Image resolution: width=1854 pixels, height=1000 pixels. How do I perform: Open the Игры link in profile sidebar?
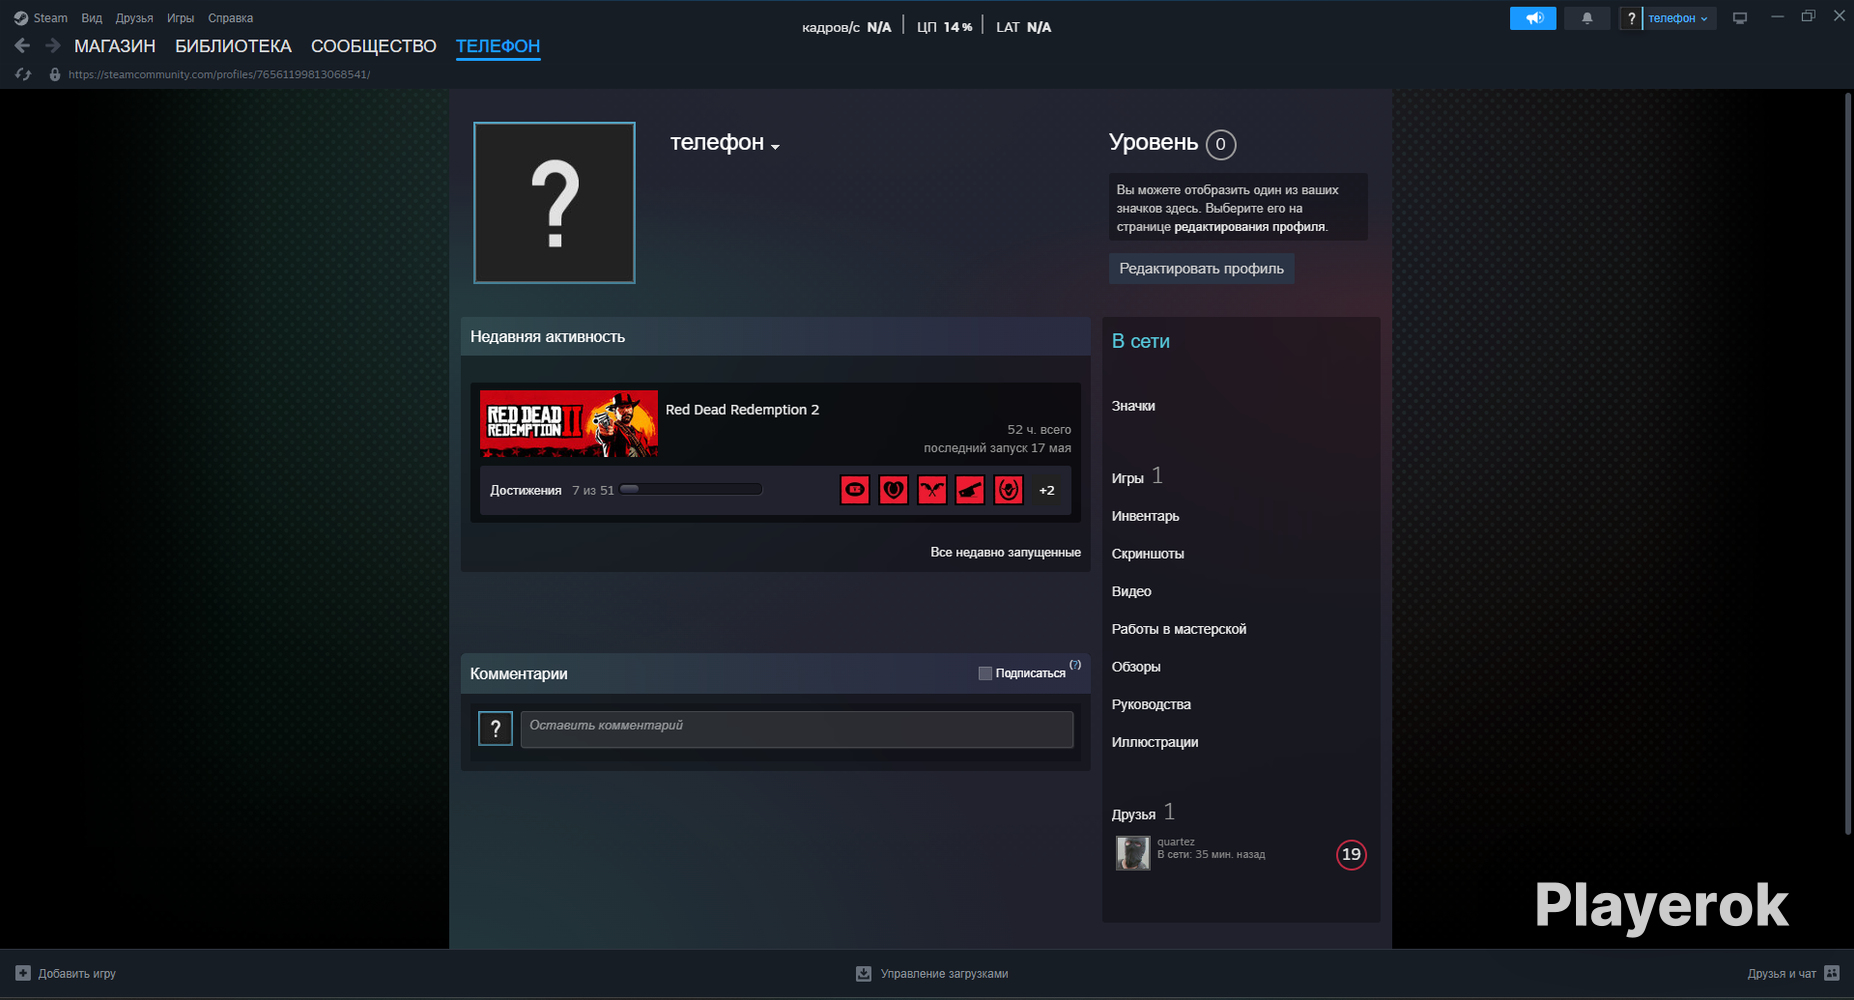1127,478
